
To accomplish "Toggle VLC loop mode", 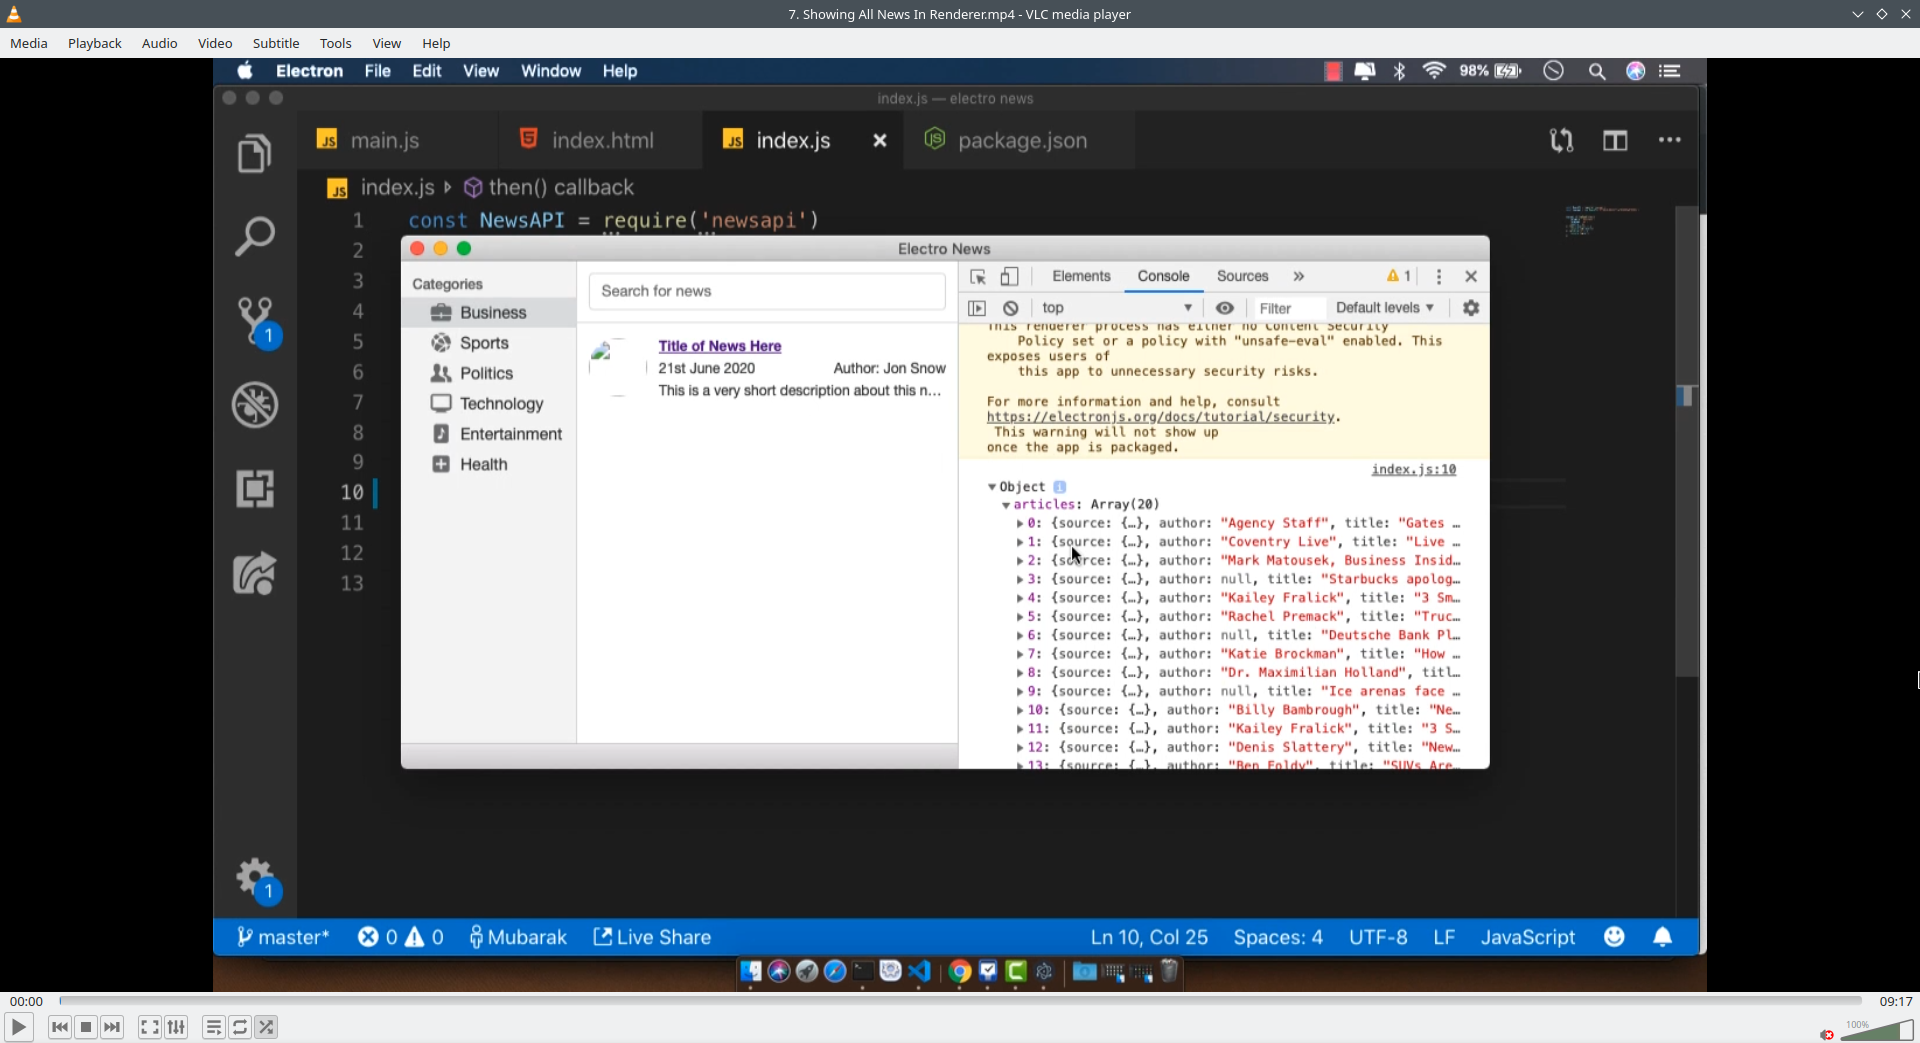I will click(240, 1027).
